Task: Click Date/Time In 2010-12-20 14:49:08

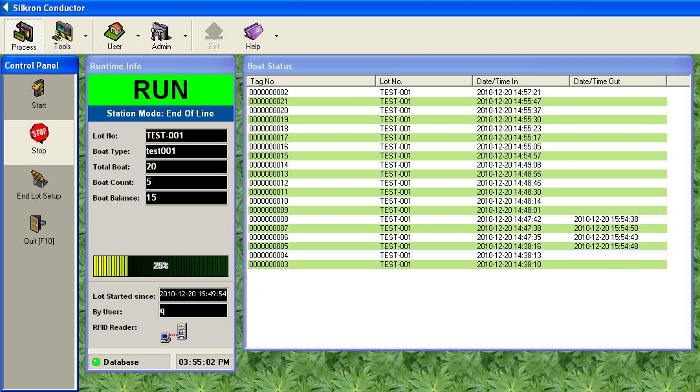Action: tap(509, 165)
